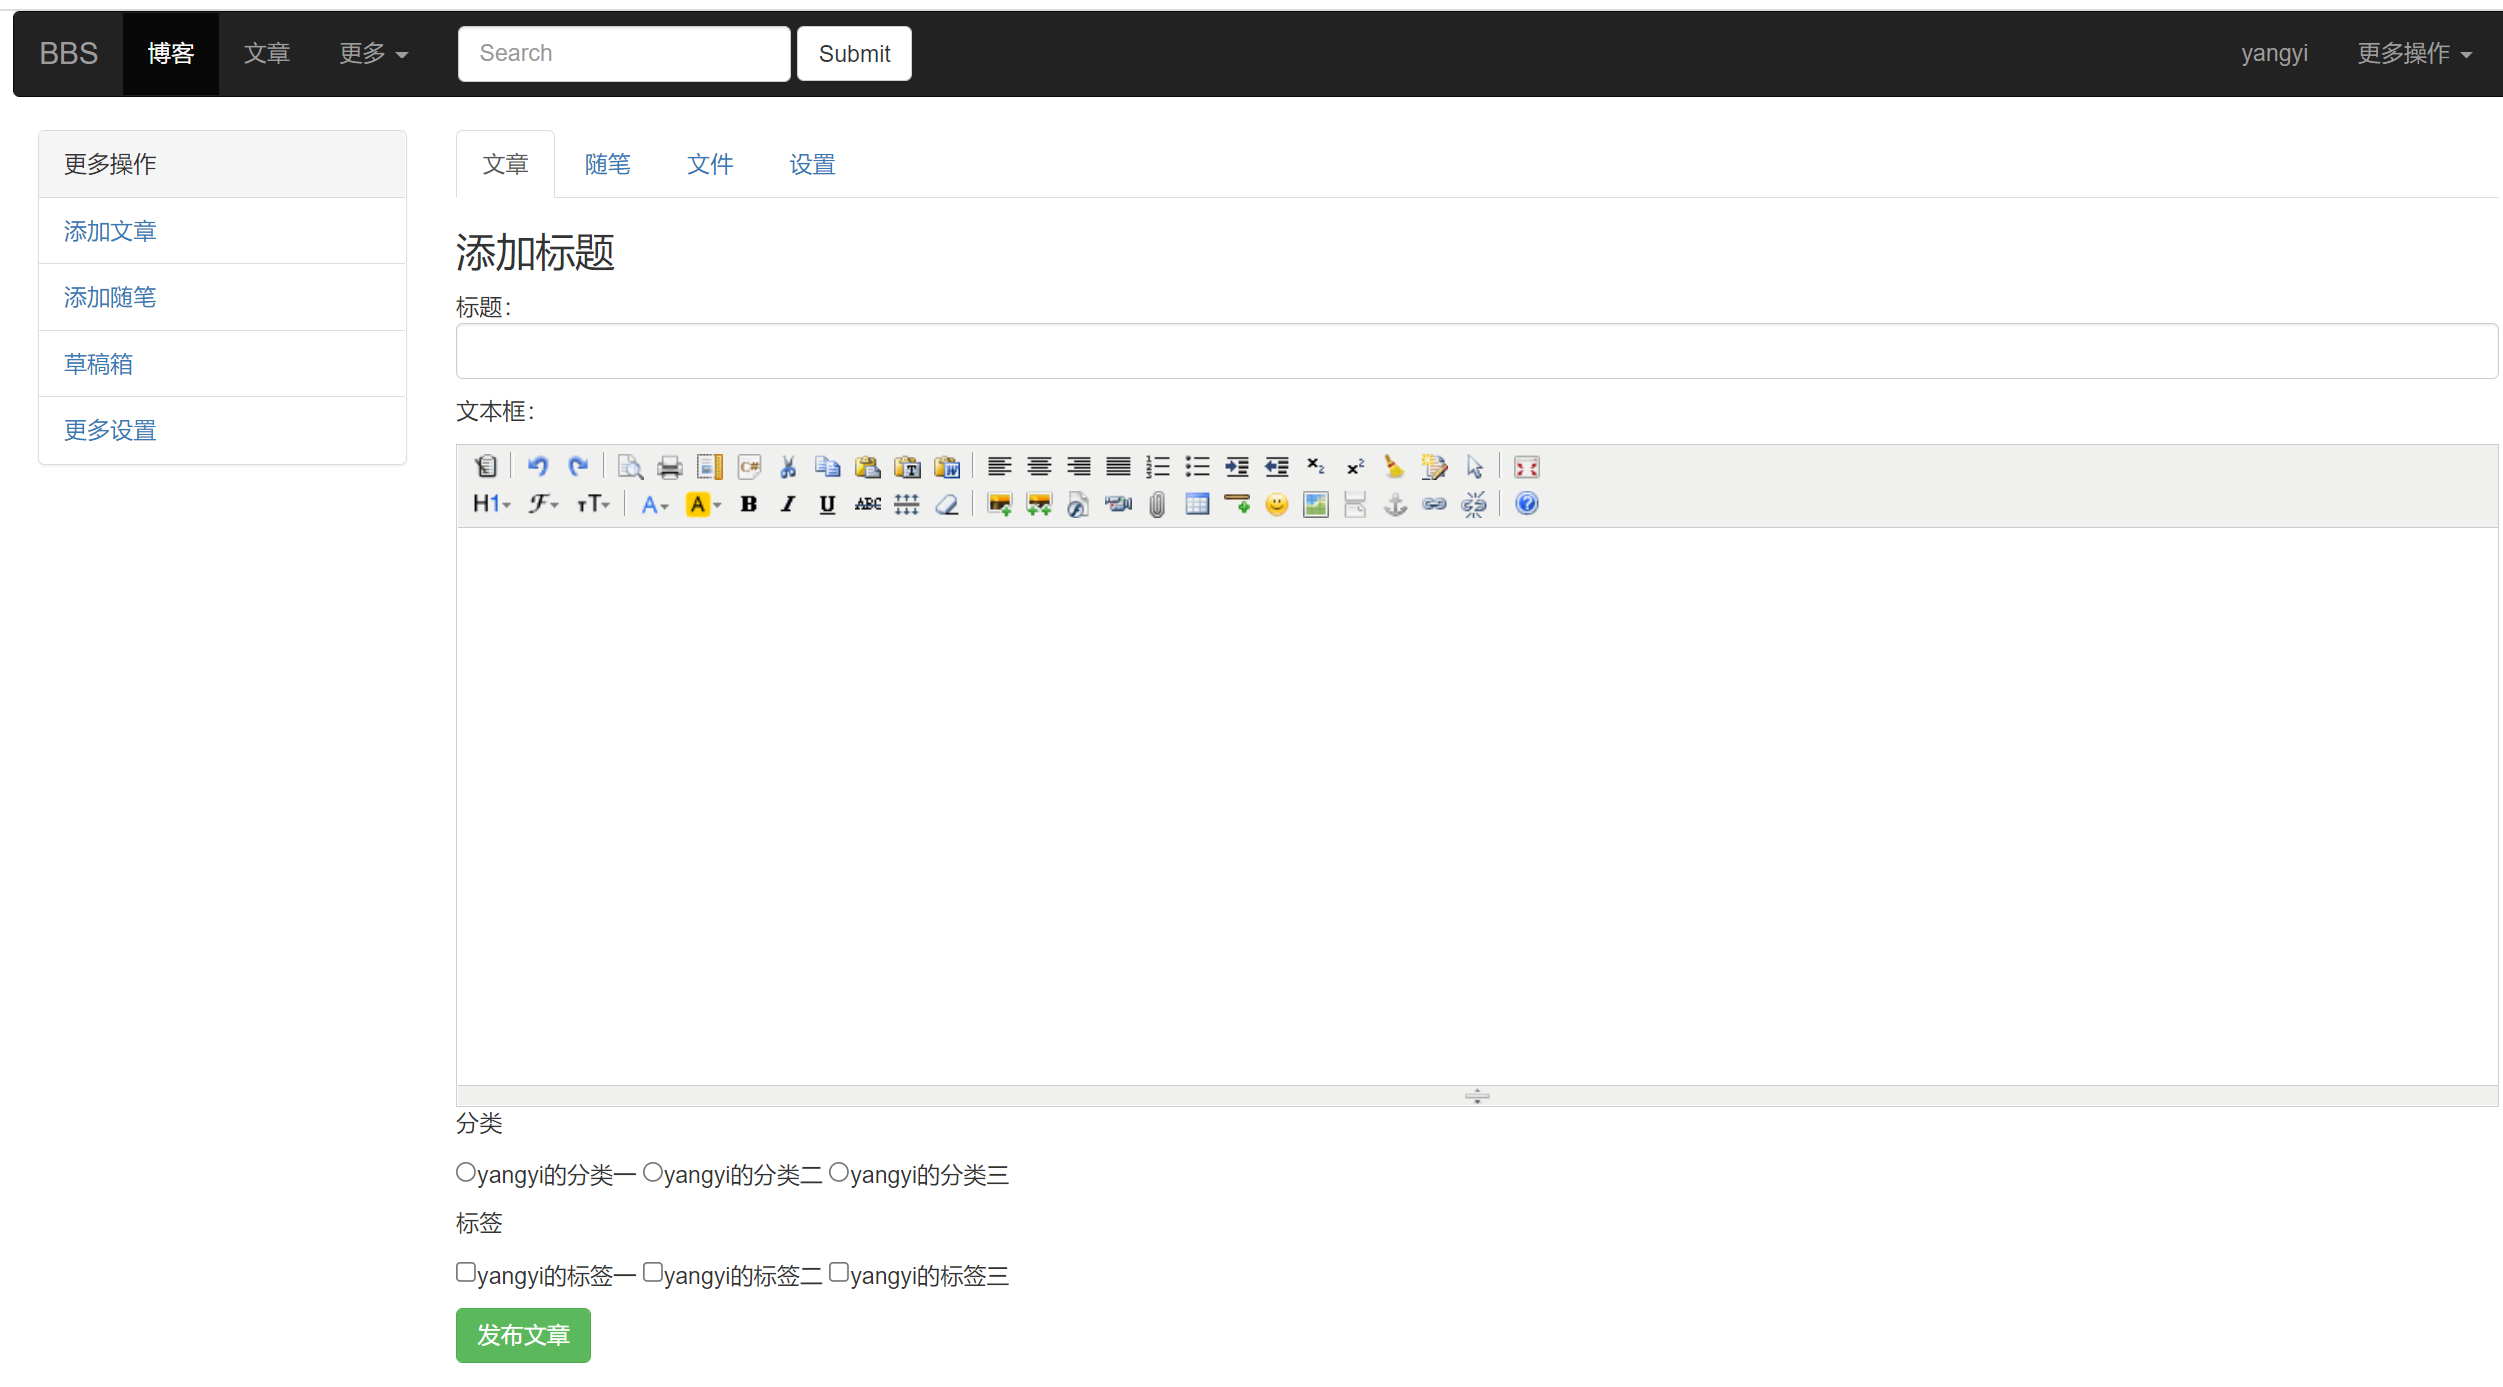Click the cut scissors icon
This screenshot has width=2503, height=1387.
[788, 467]
